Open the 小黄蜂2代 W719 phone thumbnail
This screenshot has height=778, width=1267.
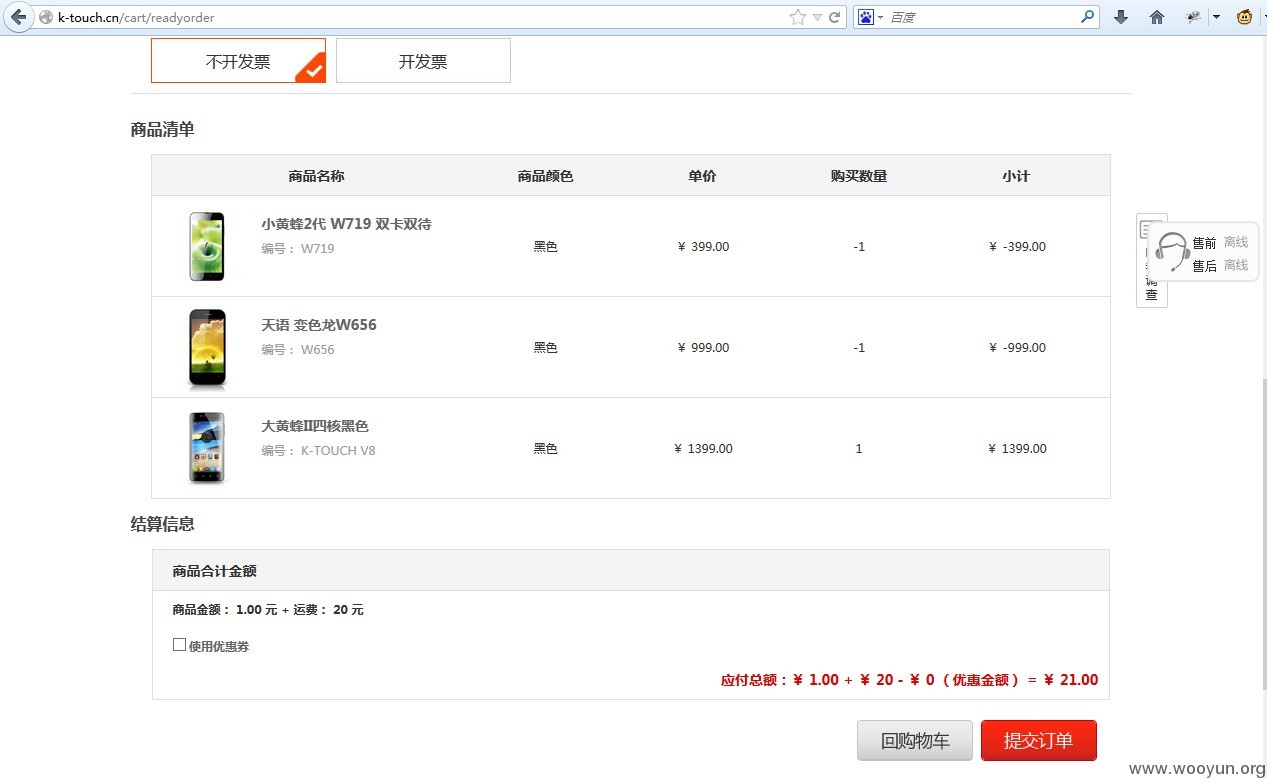point(207,246)
